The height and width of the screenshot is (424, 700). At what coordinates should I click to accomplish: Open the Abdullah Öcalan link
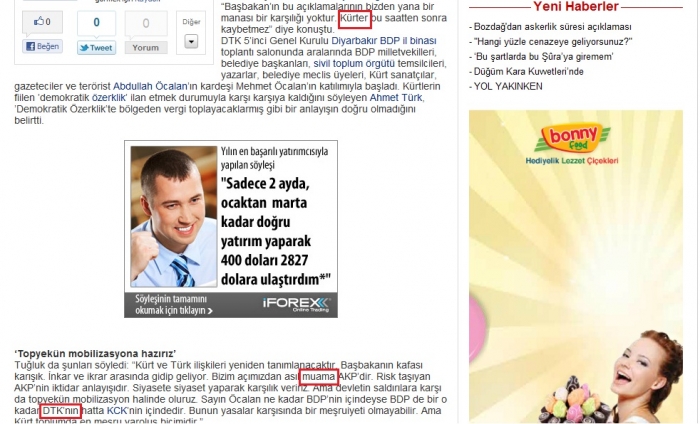click(x=150, y=86)
